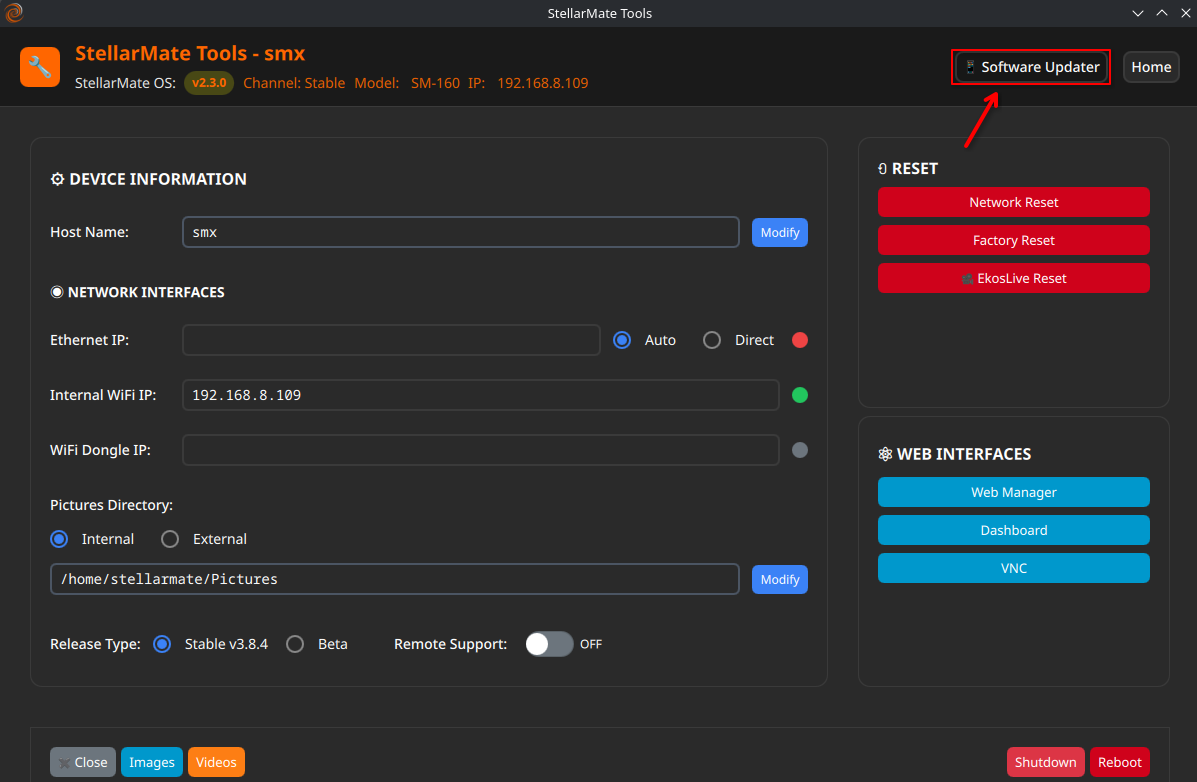Go to the Home page

tap(1150, 67)
